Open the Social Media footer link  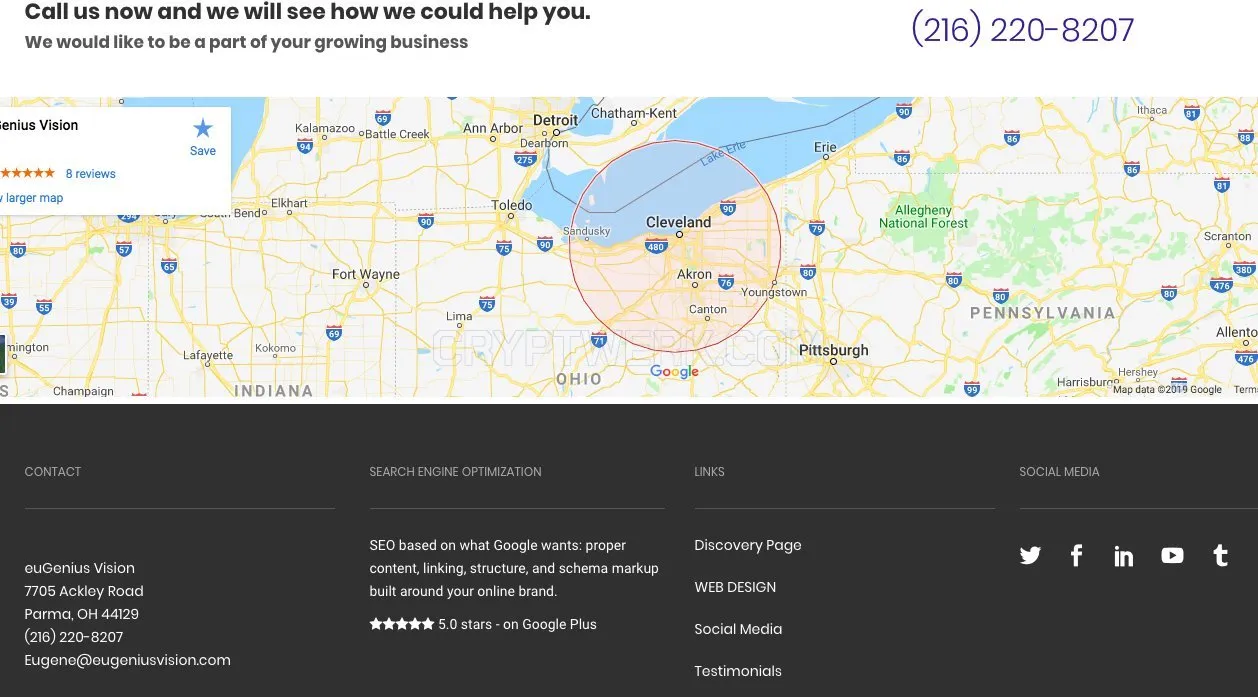click(x=738, y=629)
